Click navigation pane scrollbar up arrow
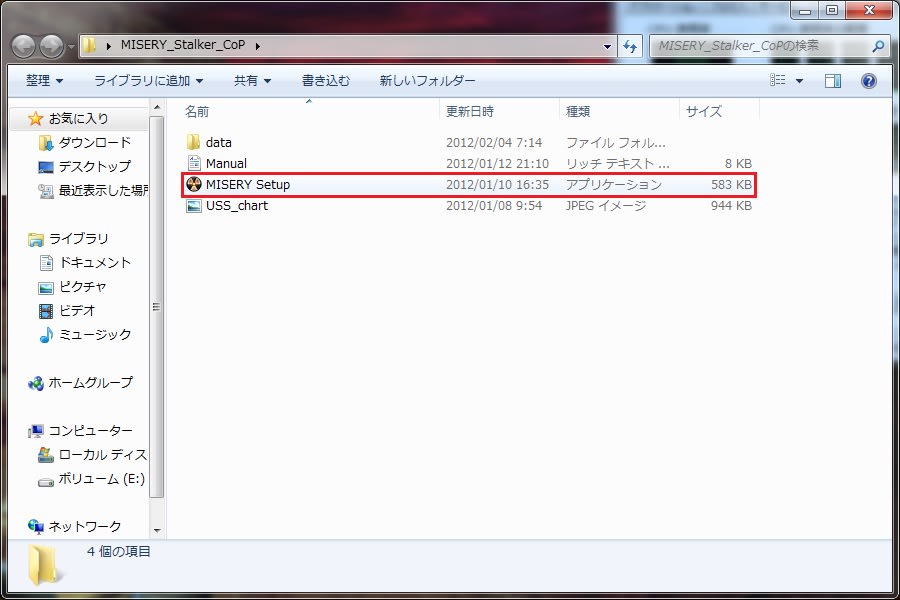The height and width of the screenshot is (600, 900). (x=157, y=107)
